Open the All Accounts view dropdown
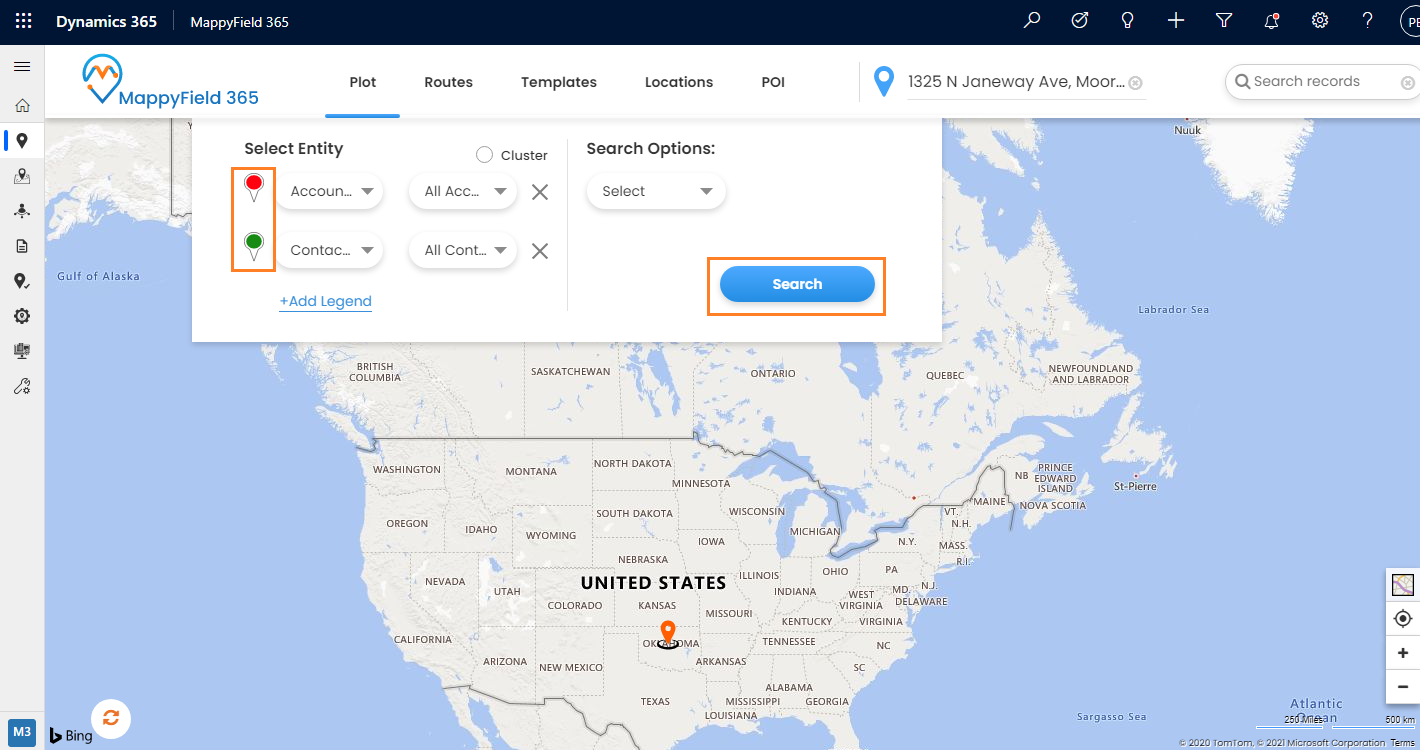This screenshot has width=1420, height=750. point(463,191)
